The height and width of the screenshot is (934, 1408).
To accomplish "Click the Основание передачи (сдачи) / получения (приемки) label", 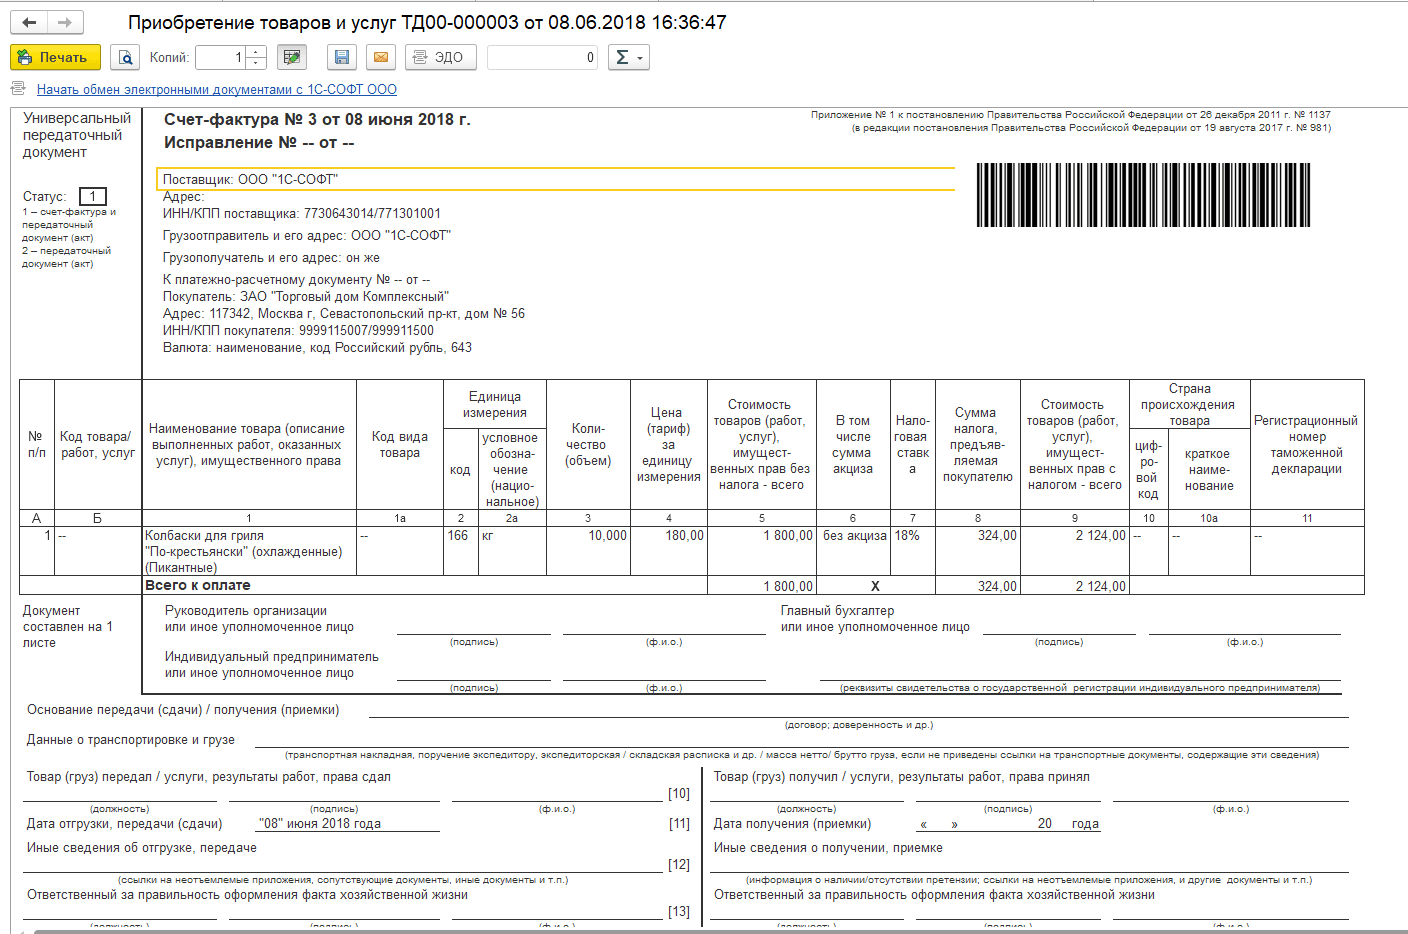I will [183, 710].
